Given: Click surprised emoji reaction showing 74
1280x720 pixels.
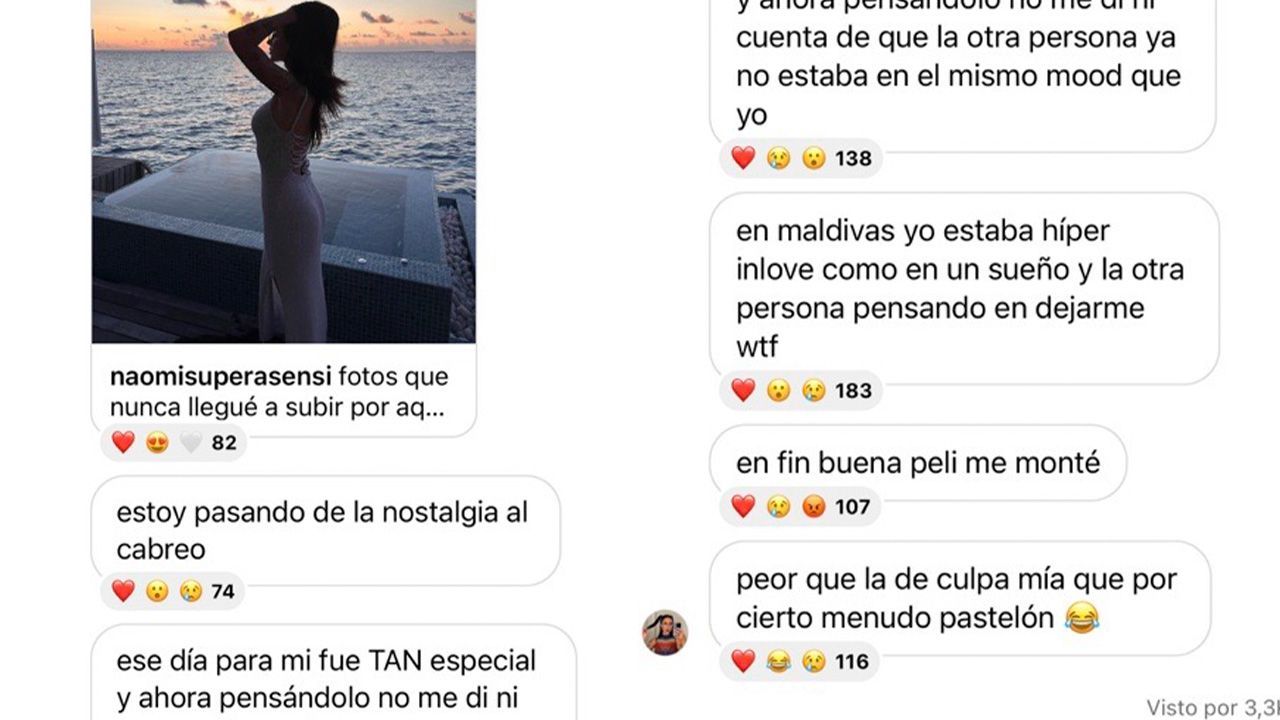Looking at the screenshot, I should point(157,591).
